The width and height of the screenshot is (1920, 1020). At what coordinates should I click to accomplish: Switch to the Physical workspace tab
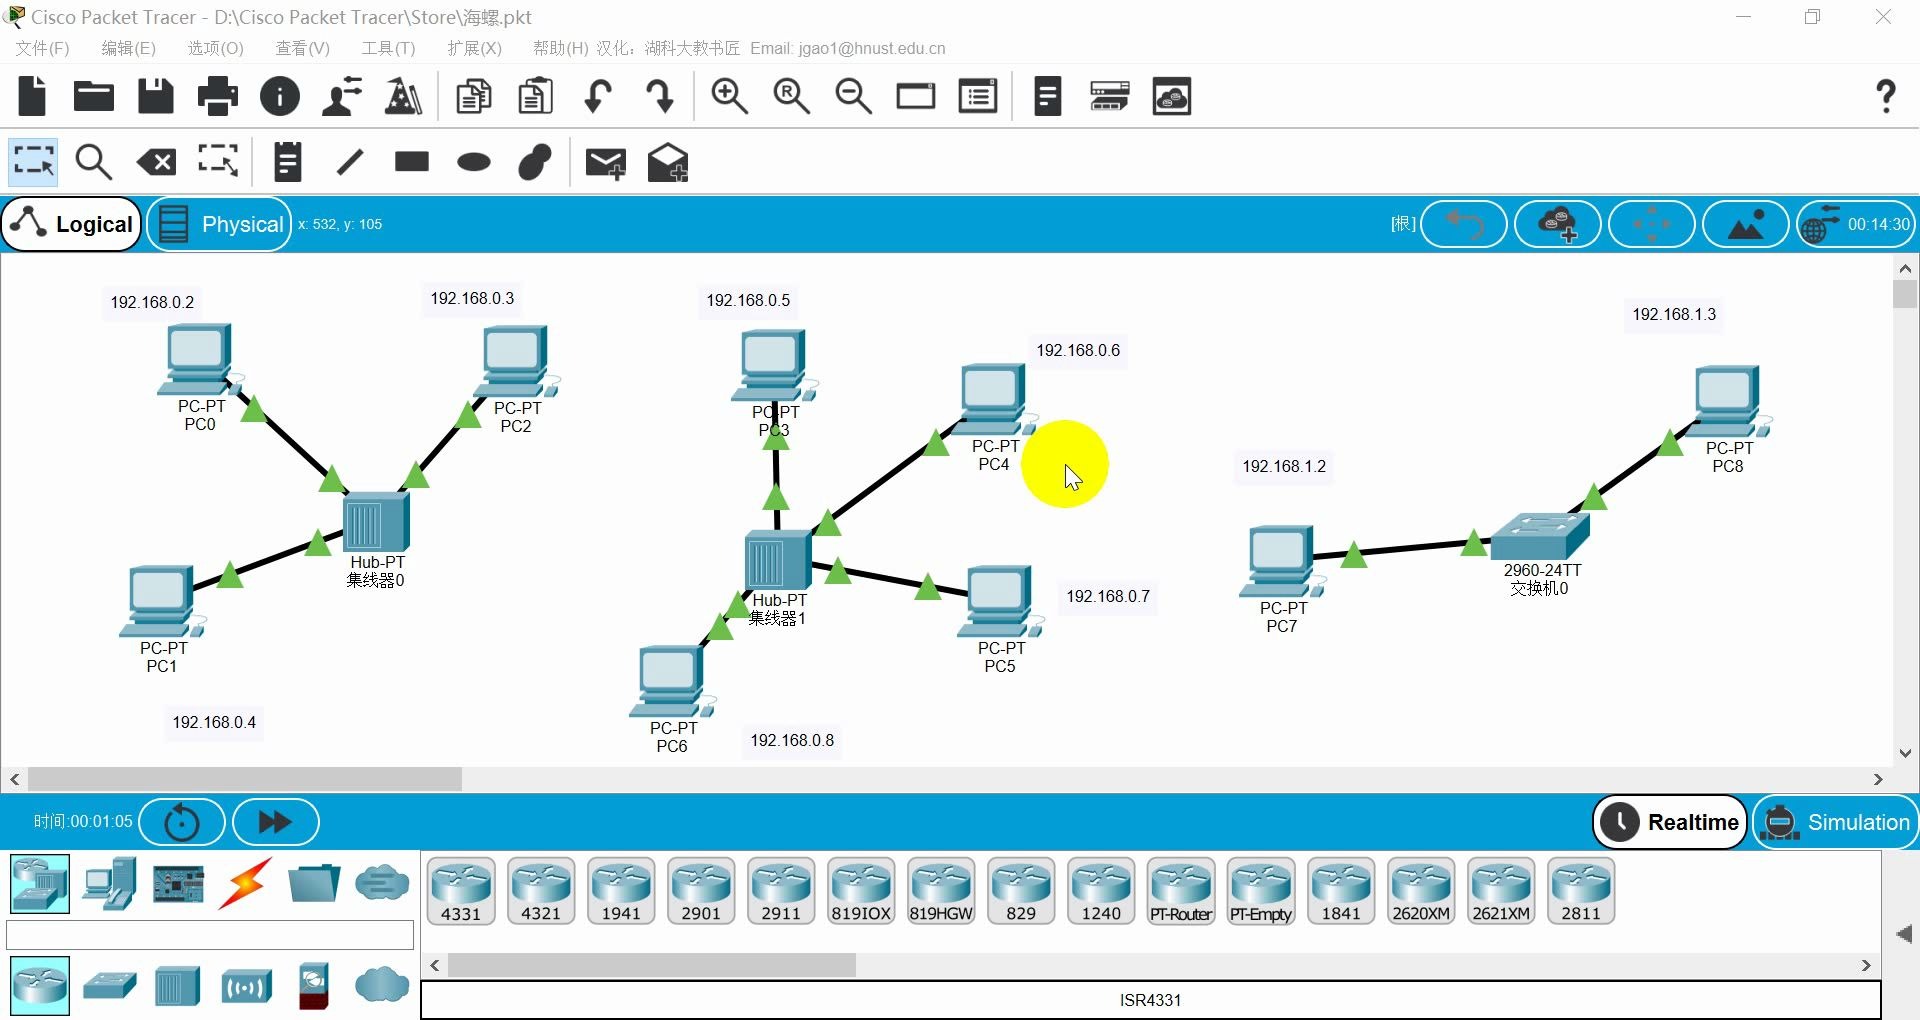click(219, 223)
